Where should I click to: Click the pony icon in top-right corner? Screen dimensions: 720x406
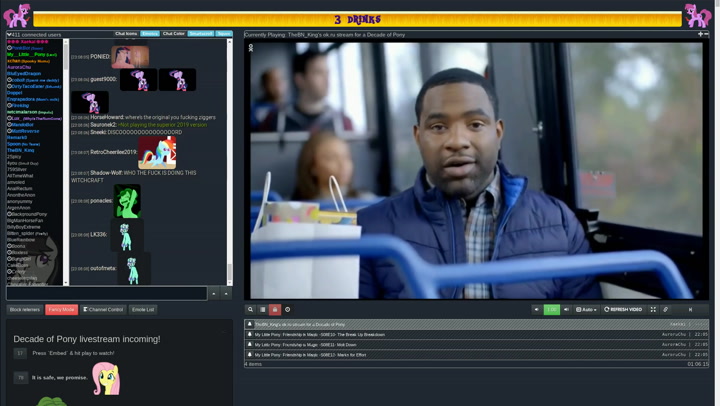[x=697, y=15]
